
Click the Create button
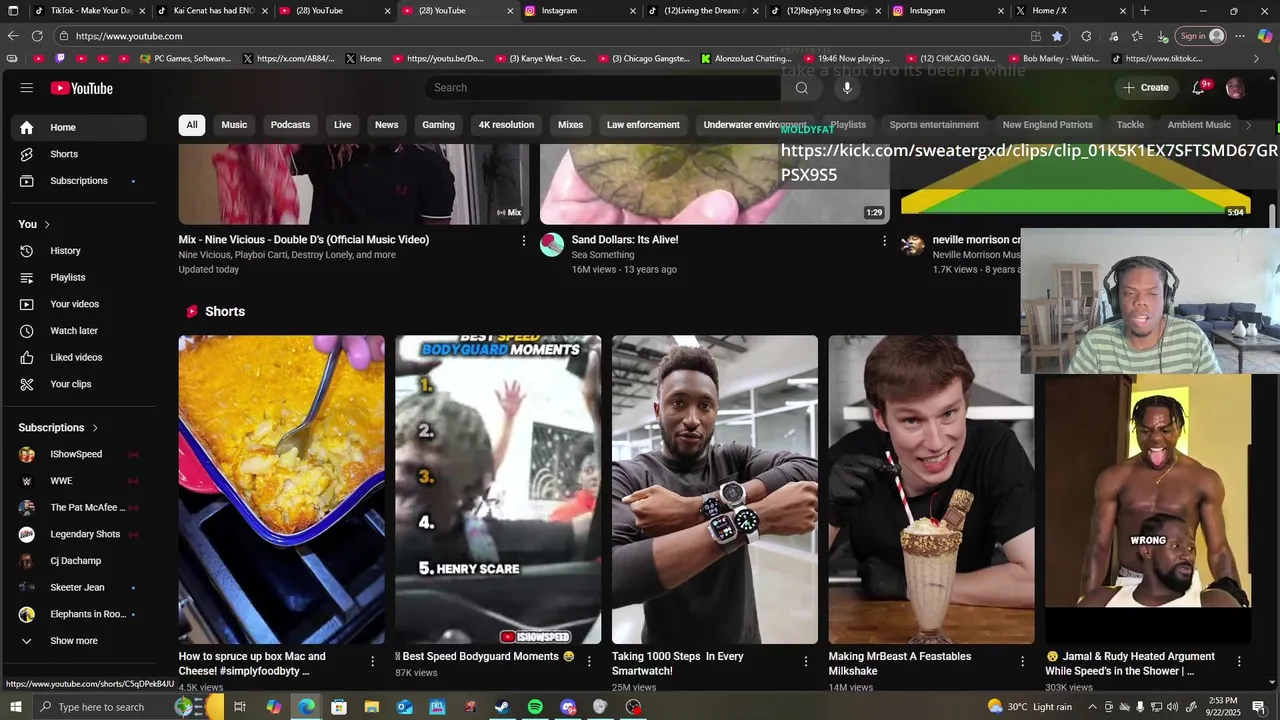coord(1145,88)
